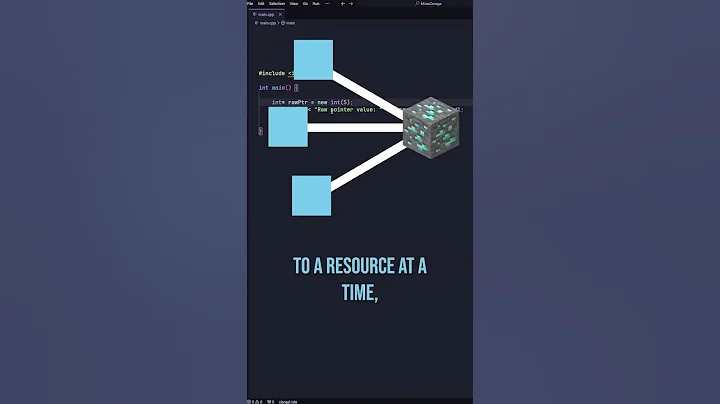Click the closing brace of main
Image resolution: width=720 pixels, height=404 pixels.
point(260,131)
